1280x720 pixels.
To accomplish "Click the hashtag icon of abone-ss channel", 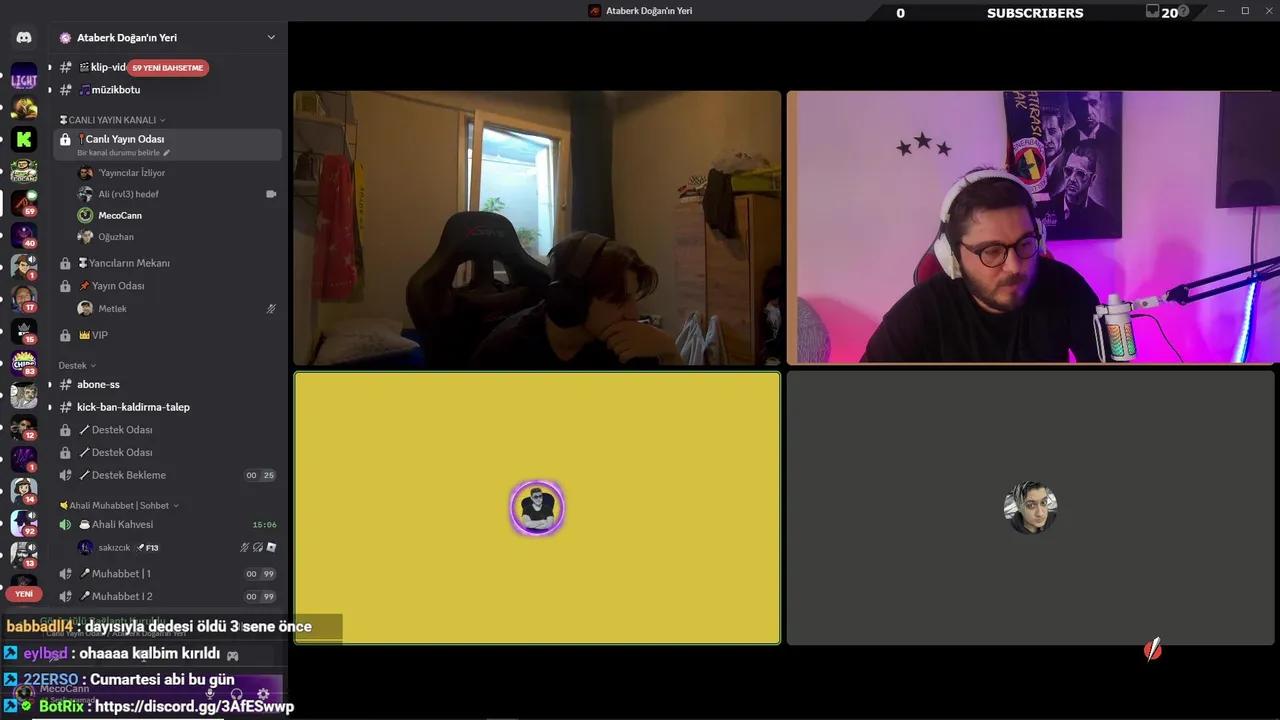I will (65, 384).
